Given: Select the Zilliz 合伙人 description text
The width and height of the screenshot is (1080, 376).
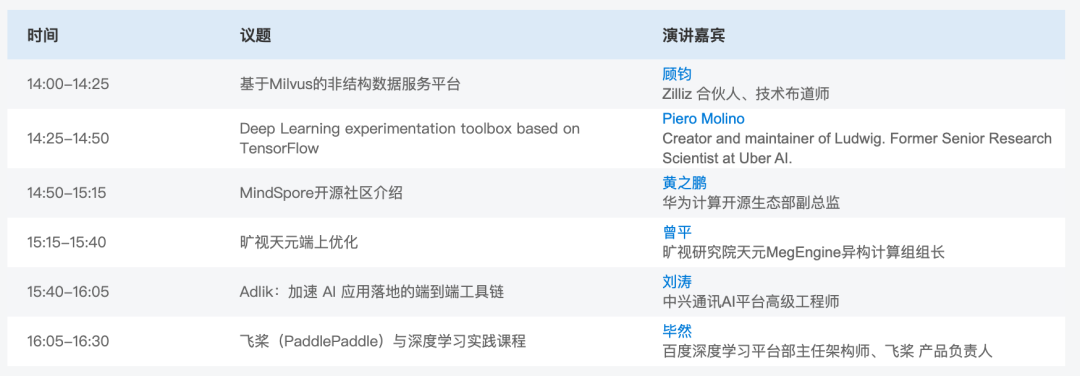Looking at the screenshot, I should (746, 94).
